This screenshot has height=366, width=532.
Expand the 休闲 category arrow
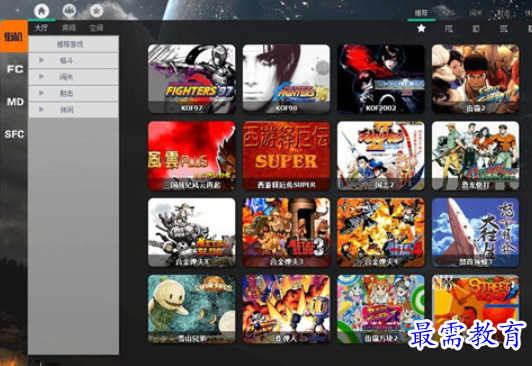click(x=41, y=110)
